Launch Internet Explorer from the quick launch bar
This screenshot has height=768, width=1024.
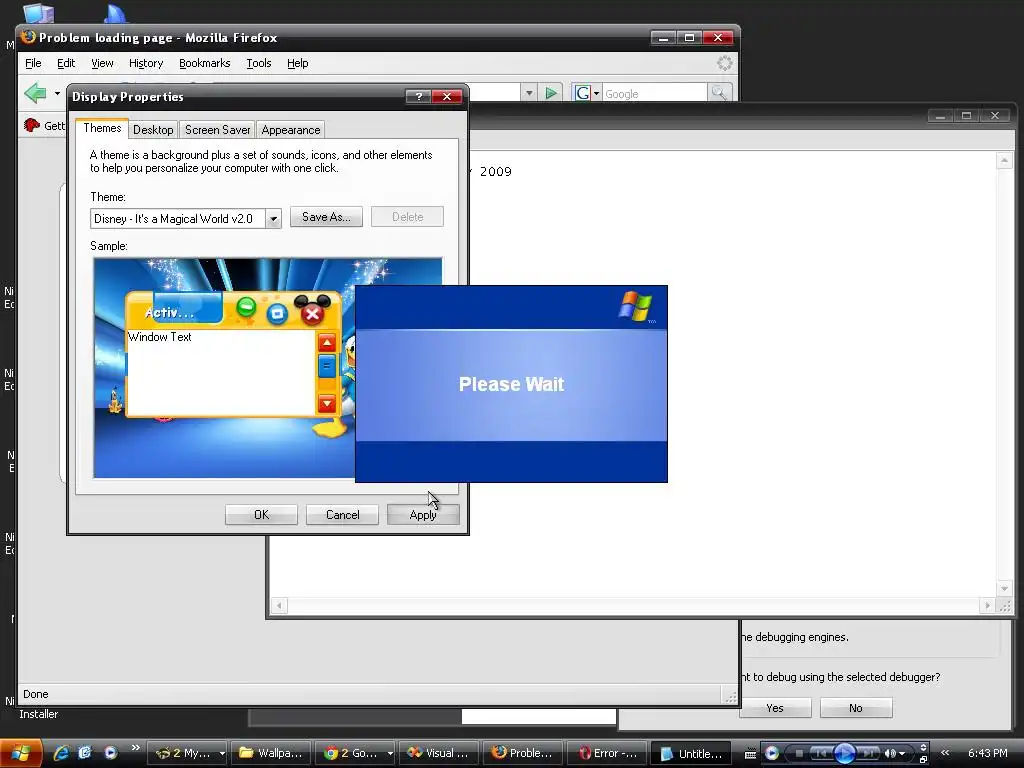pos(61,753)
